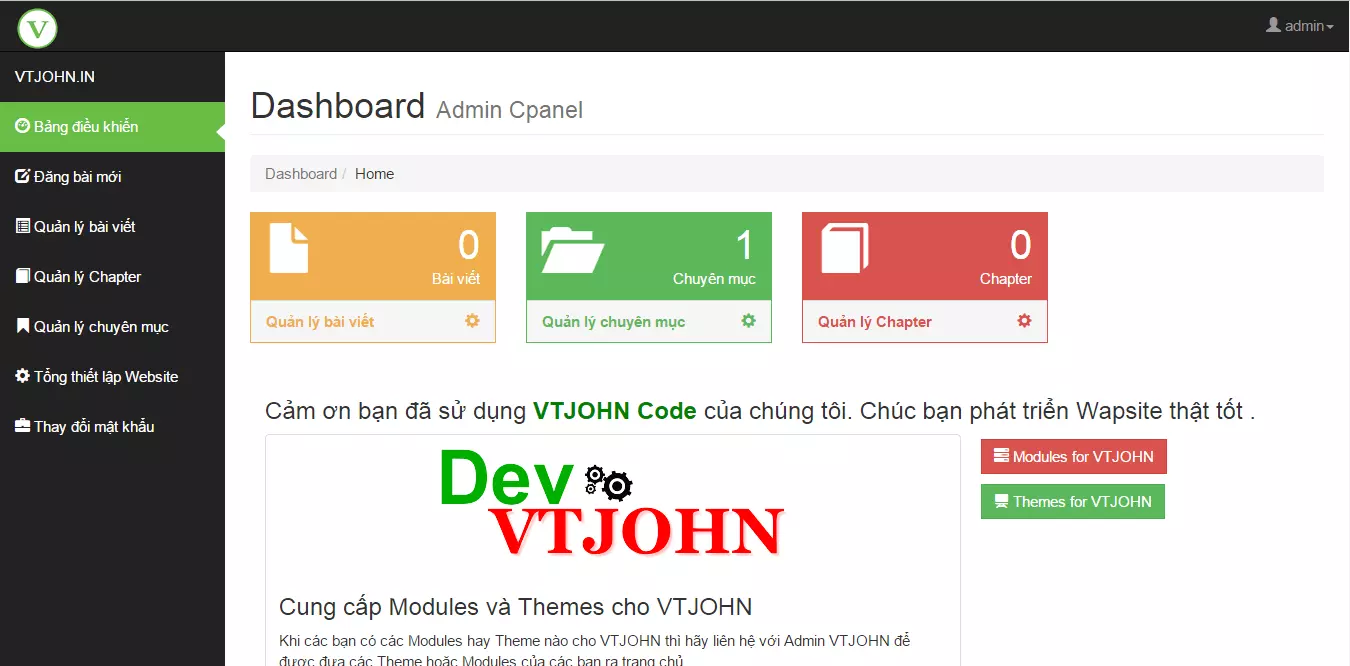
Task: Open Tổng thiết lập Website settings
Action: coord(105,377)
